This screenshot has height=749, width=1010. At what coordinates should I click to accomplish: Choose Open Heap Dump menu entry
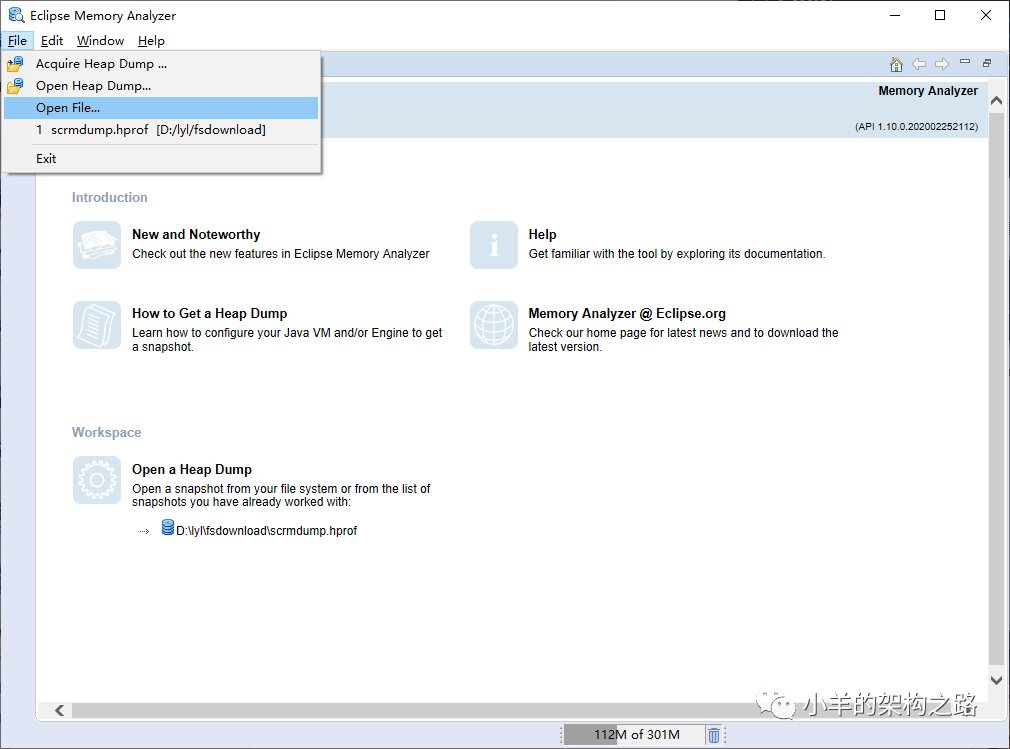coord(161,86)
